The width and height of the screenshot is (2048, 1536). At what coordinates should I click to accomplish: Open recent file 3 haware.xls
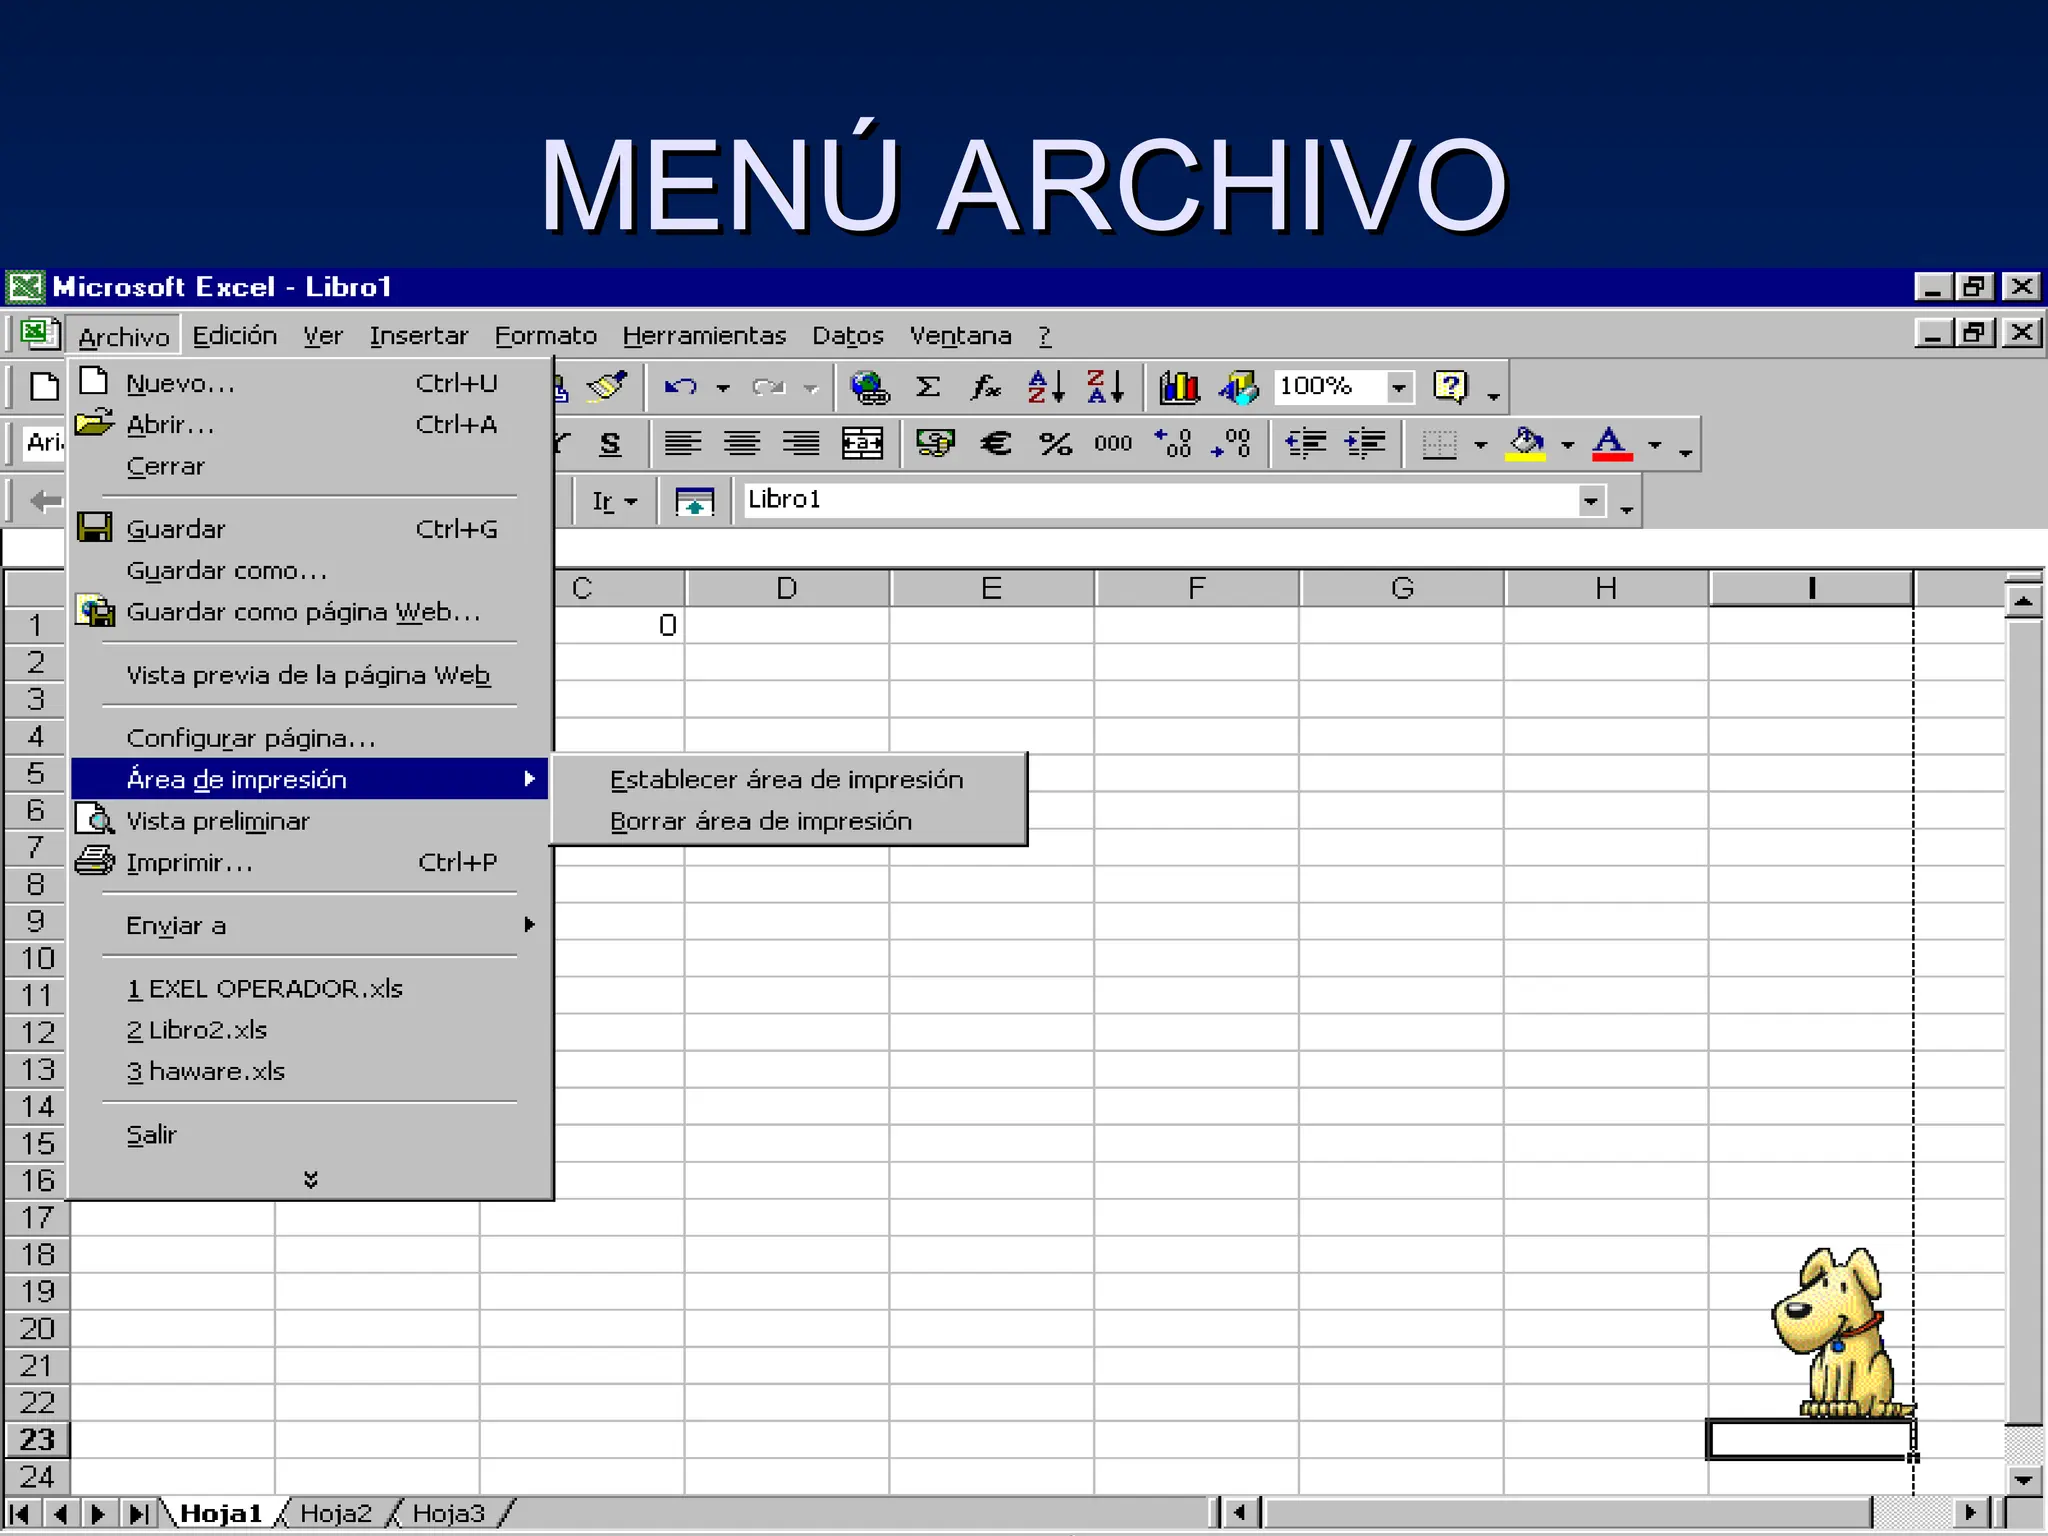click(x=310, y=1071)
